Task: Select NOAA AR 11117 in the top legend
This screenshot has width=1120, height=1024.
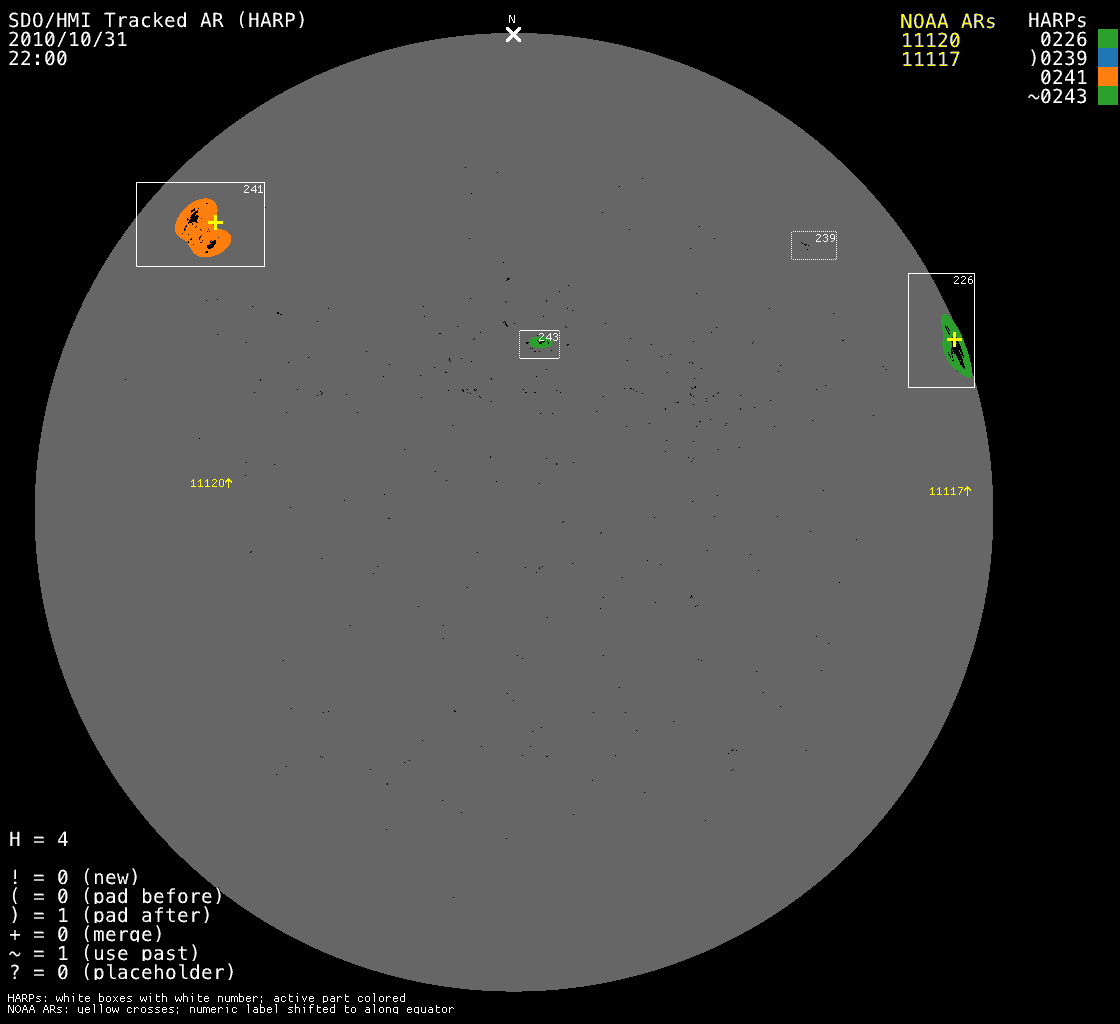Action: (x=930, y=59)
